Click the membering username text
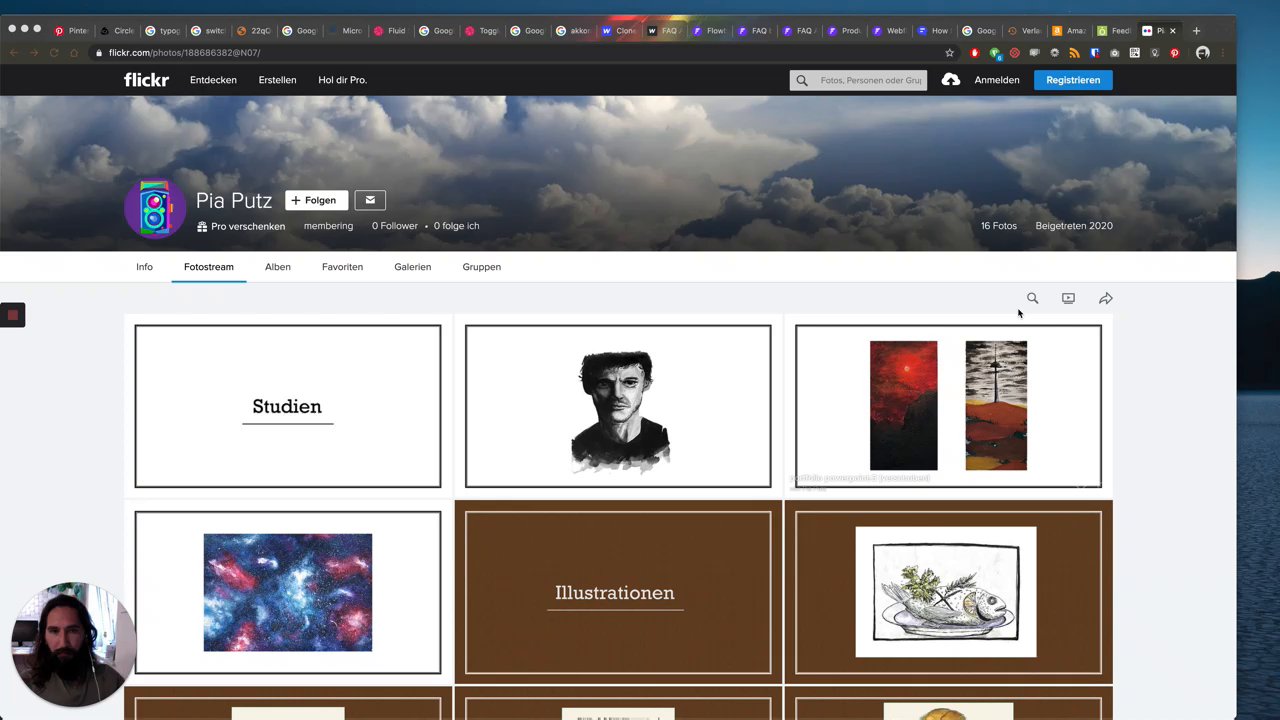 [328, 226]
